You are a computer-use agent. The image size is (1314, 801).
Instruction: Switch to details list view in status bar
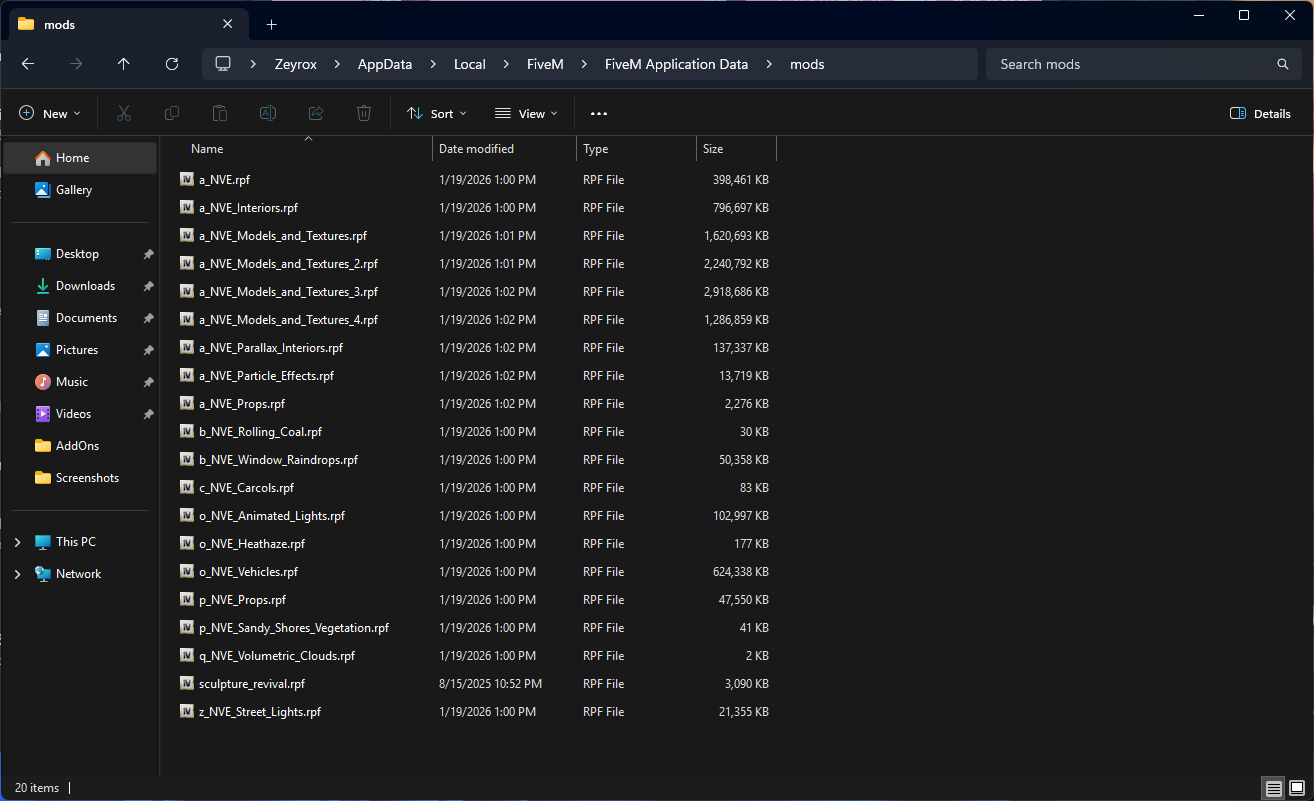coord(1273,788)
